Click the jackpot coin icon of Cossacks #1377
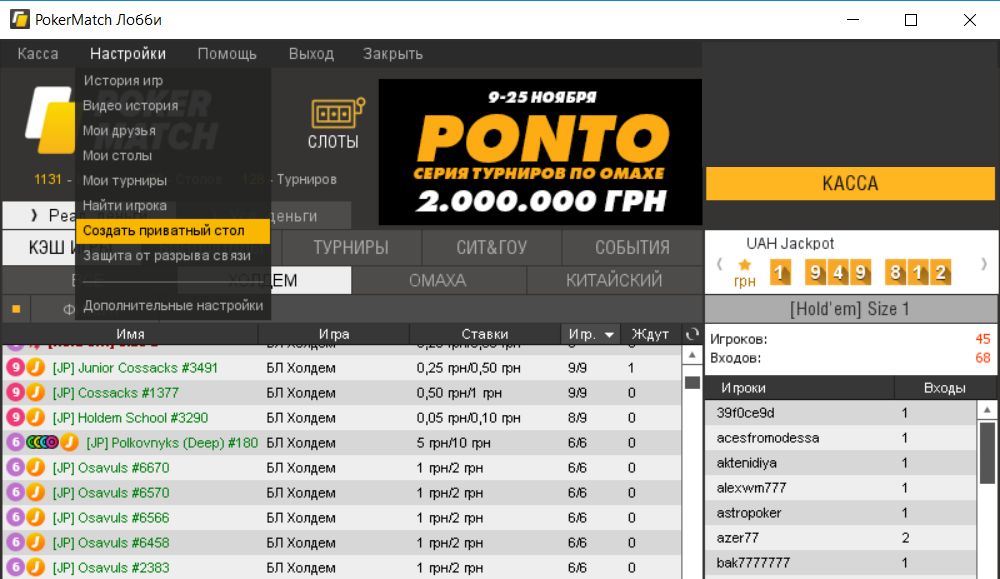The width and height of the screenshot is (1000, 579). 36,393
